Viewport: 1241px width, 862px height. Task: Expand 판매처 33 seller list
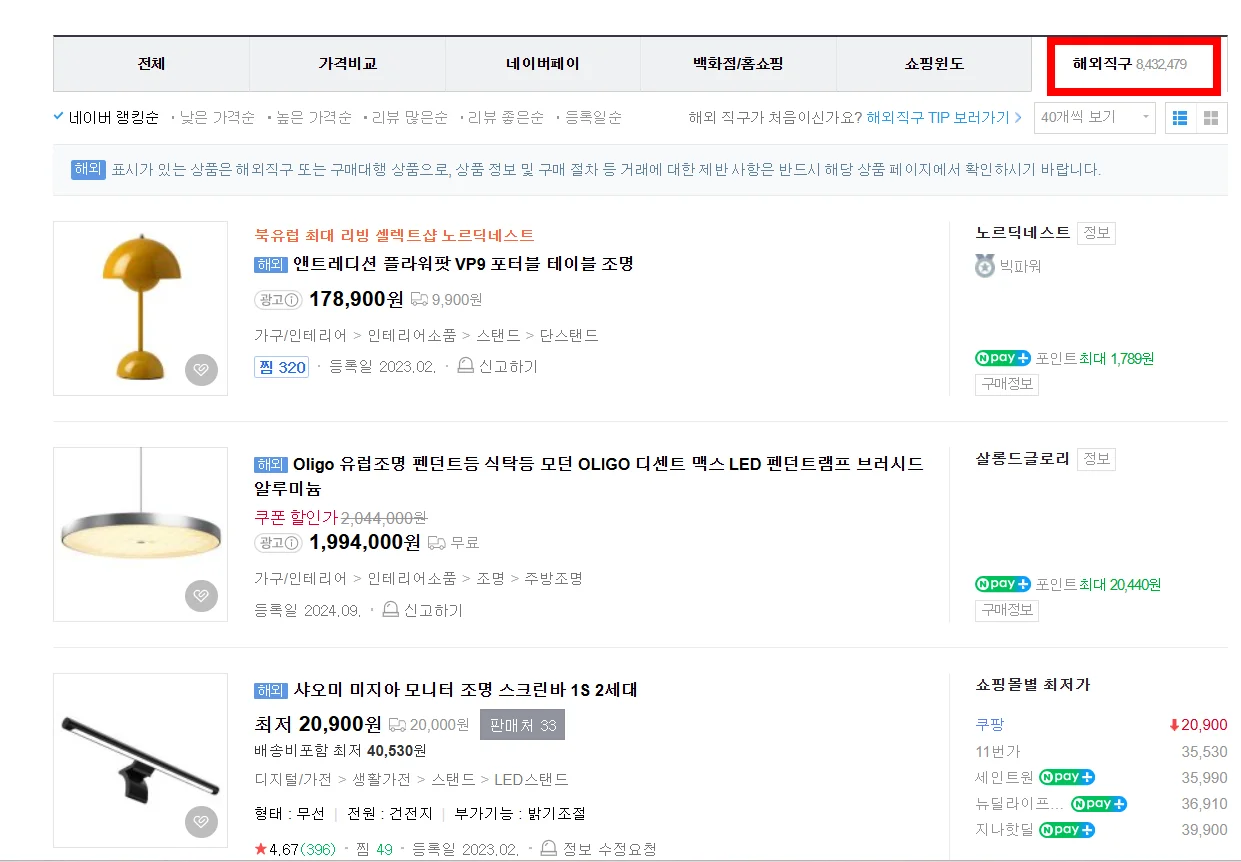(x=522, y=725)
